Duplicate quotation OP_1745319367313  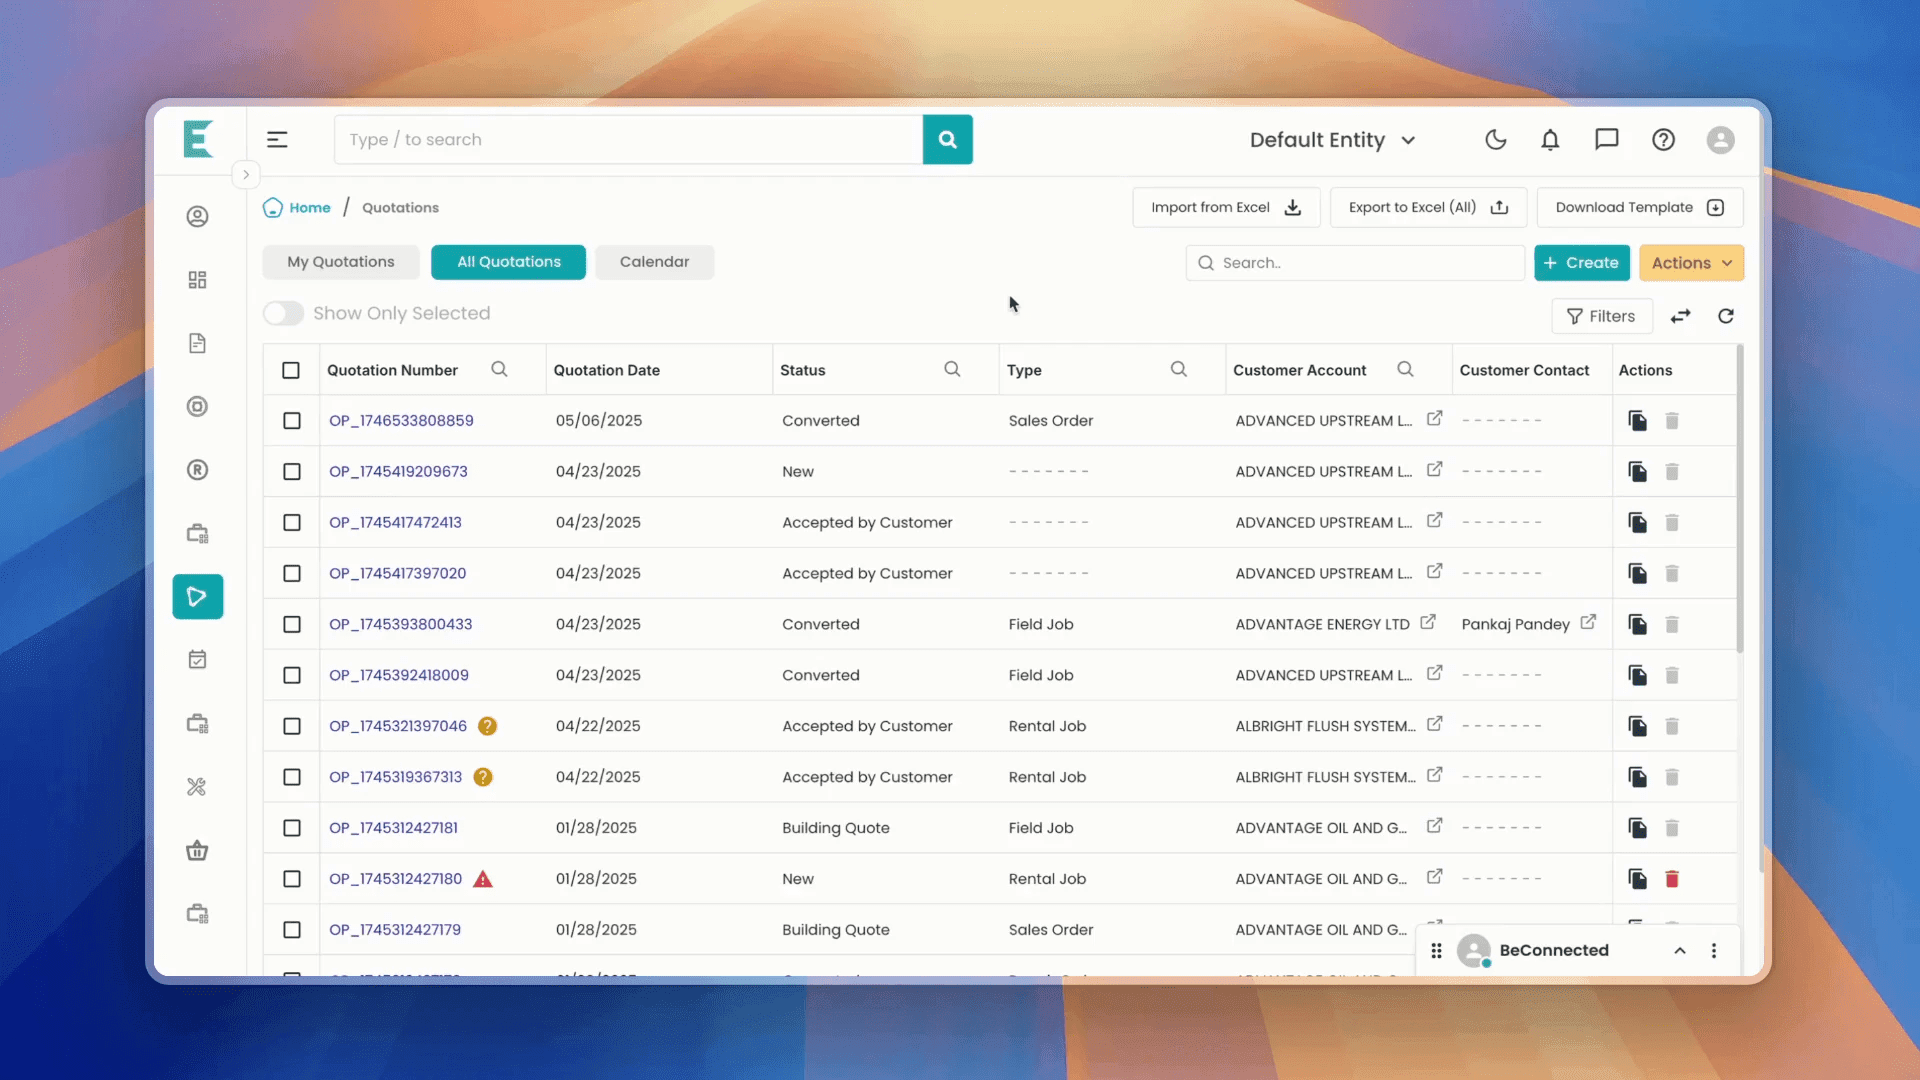pos(1637,777)
